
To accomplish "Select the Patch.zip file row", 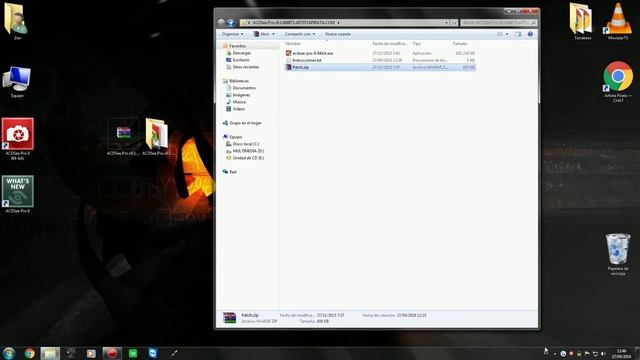I will 380,67.
